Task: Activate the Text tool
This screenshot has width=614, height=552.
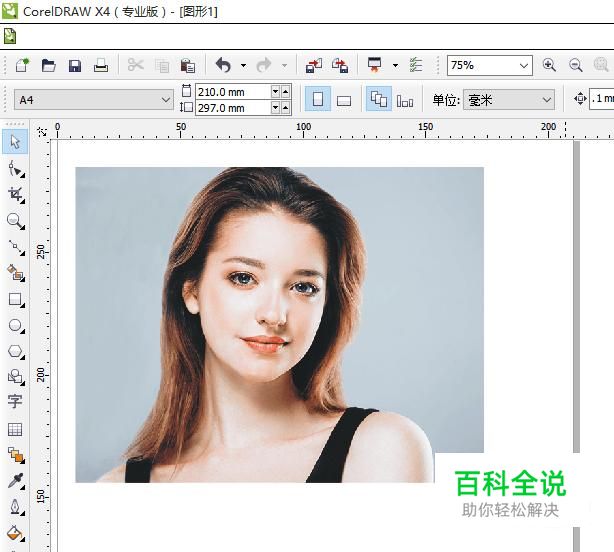Action: tap(15, 402)
